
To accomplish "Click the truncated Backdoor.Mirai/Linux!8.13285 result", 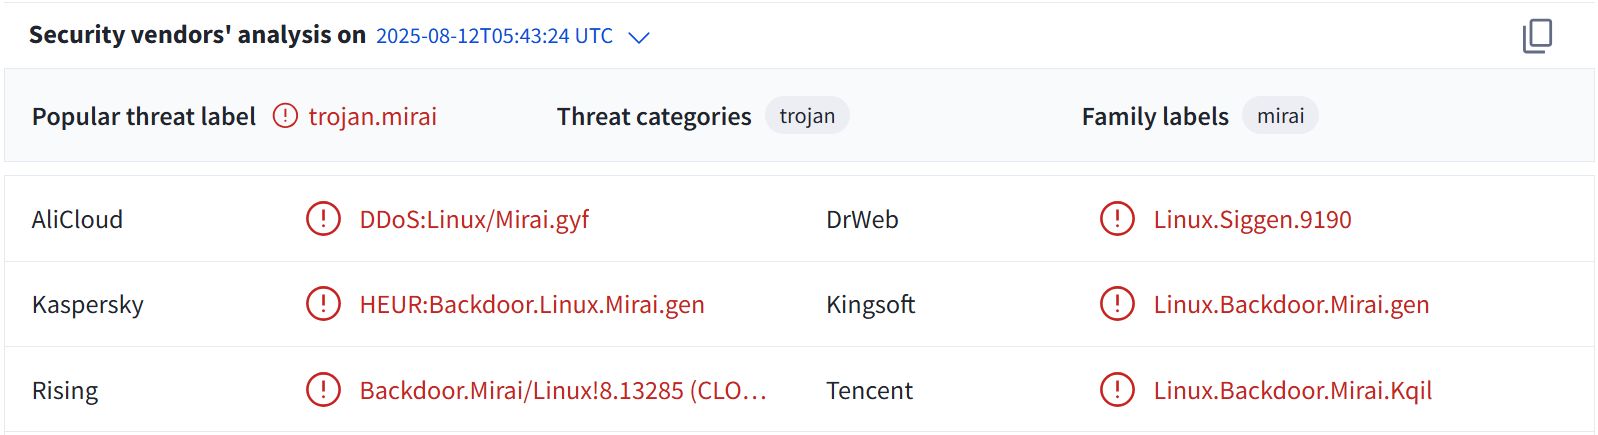I will (x=563, y=390).
